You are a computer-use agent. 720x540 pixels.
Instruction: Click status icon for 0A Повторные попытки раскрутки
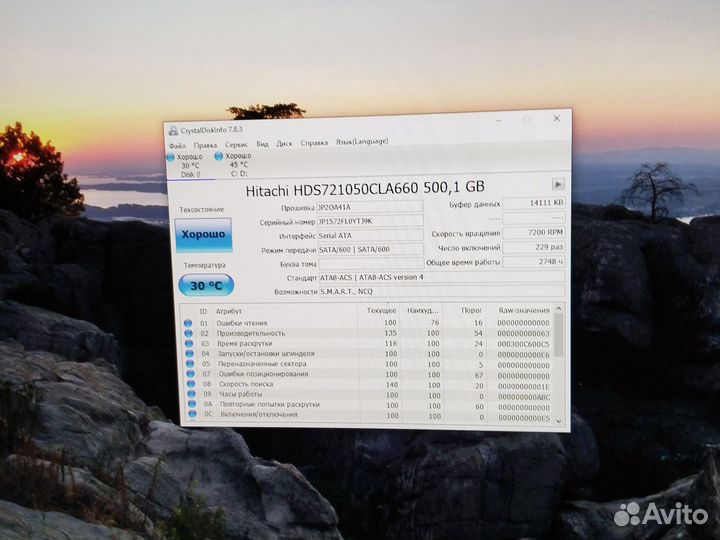tap(192, 404)
